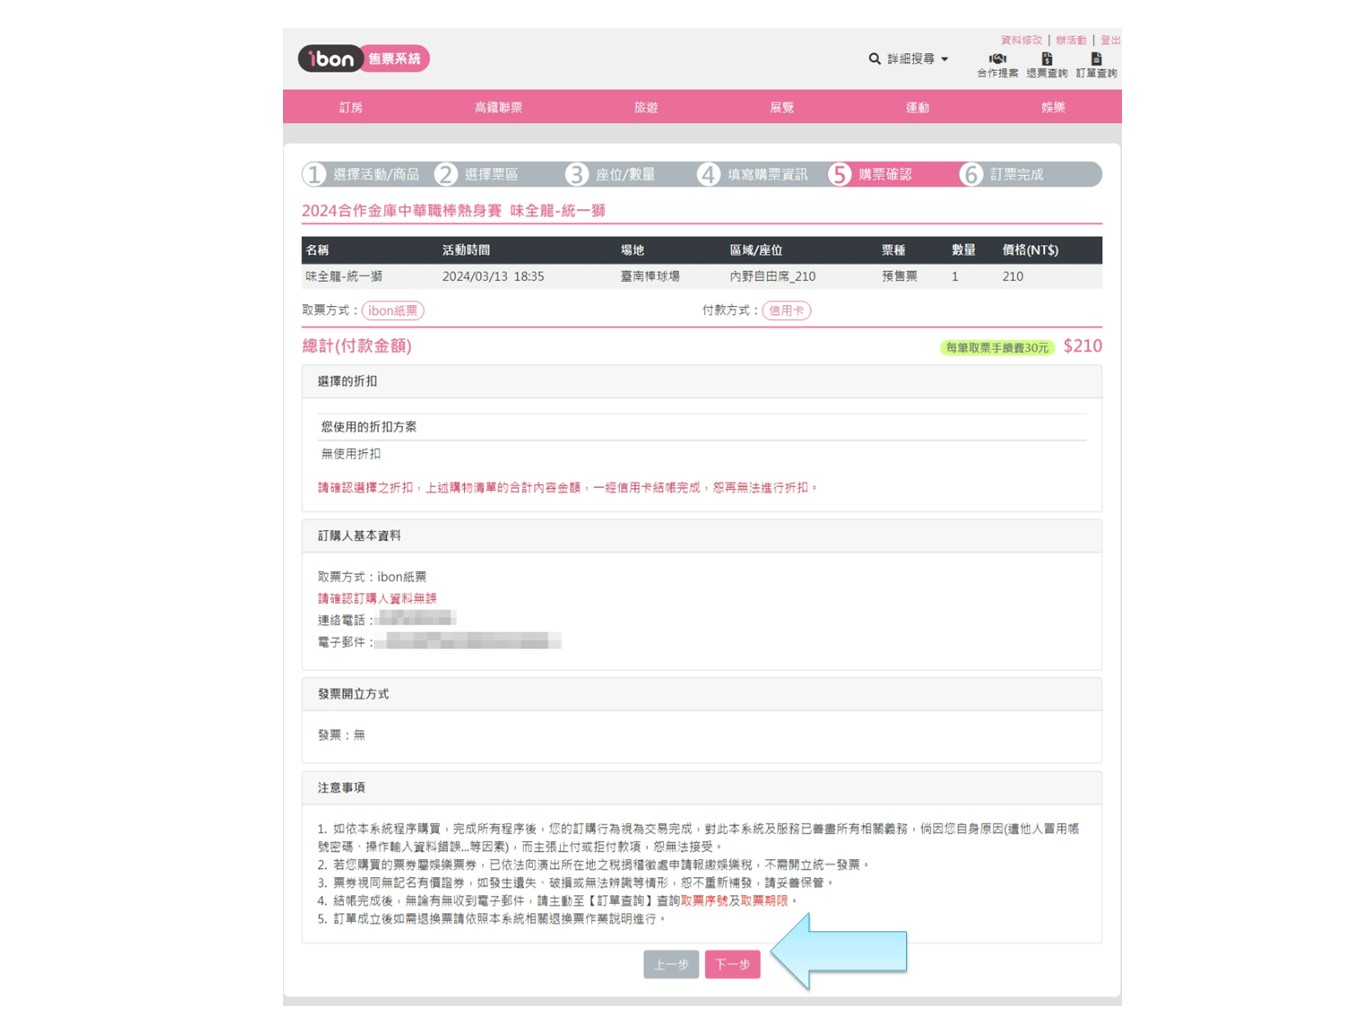The width and height of the screenshot is (1365, 1024).
Task: Open the 訂房 menu
Action: tap(351, 107)
